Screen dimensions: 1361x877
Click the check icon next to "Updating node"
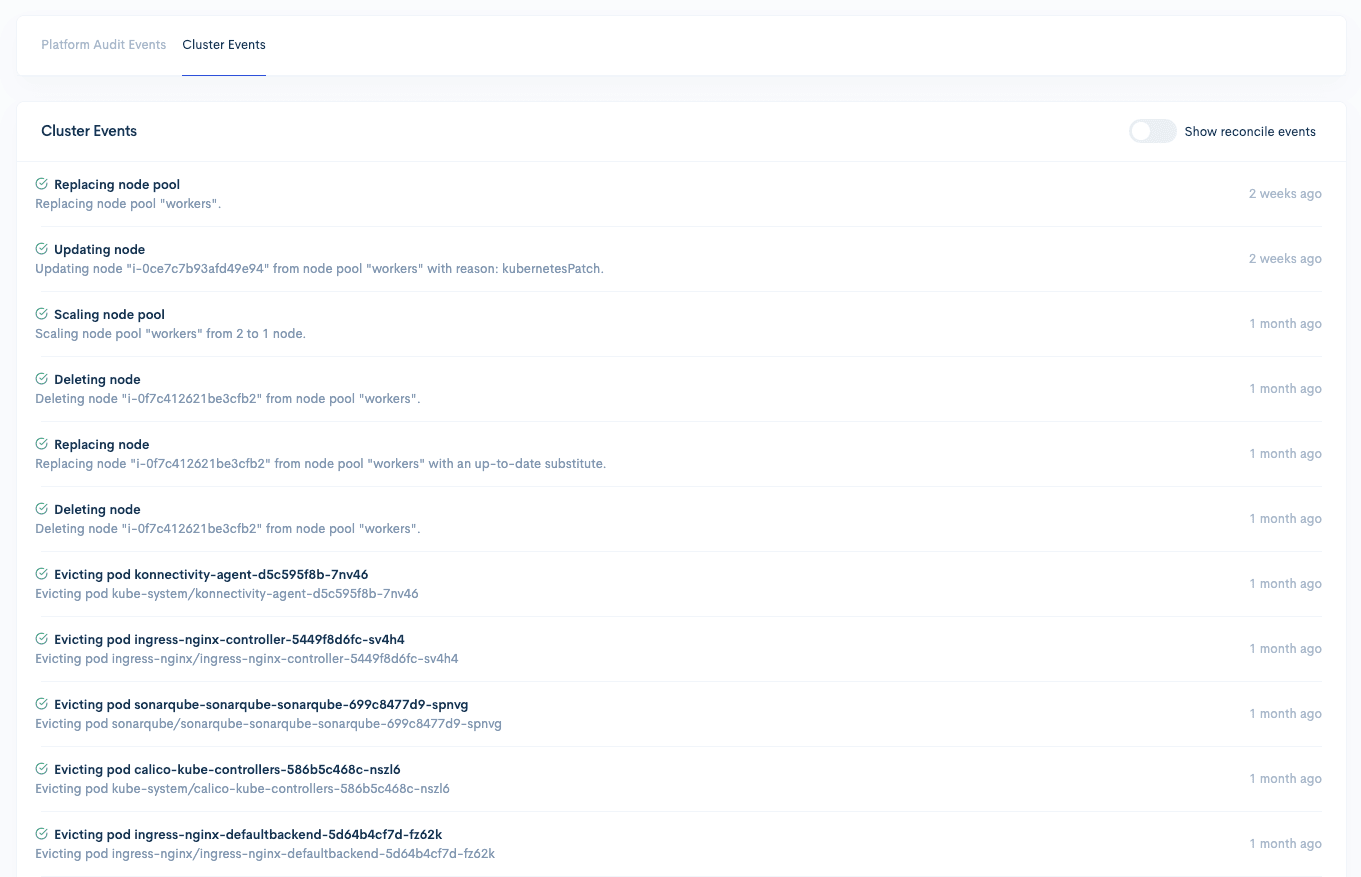pos(41,249)
